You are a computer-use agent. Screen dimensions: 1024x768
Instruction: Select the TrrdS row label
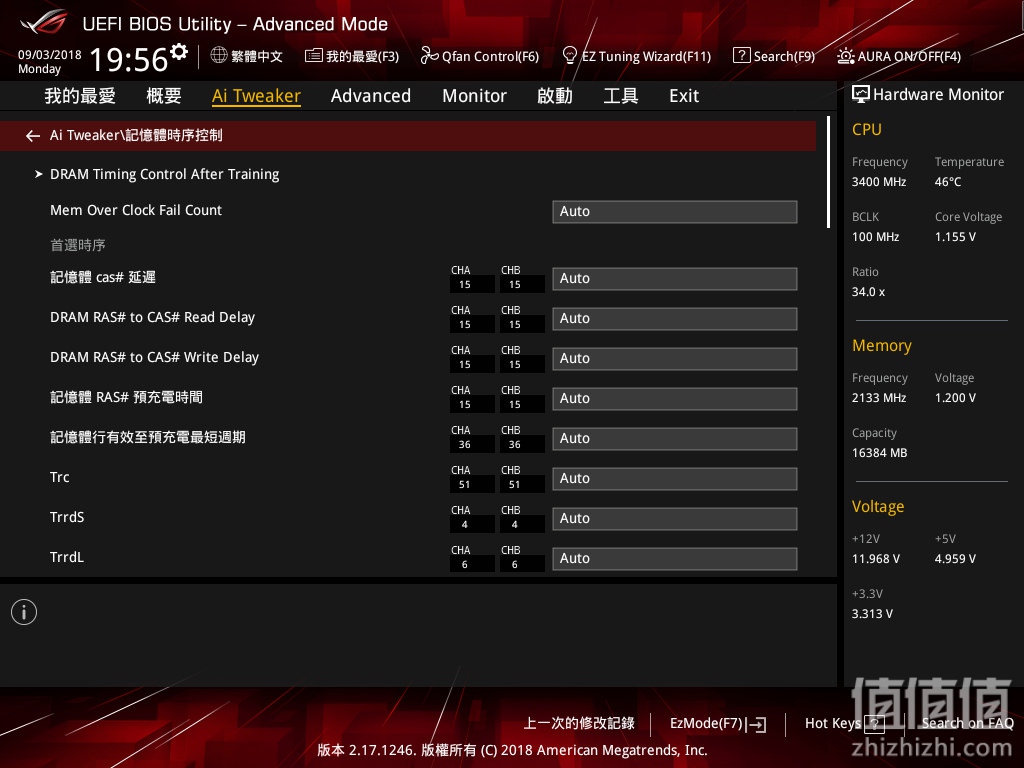tap(67, 517)
